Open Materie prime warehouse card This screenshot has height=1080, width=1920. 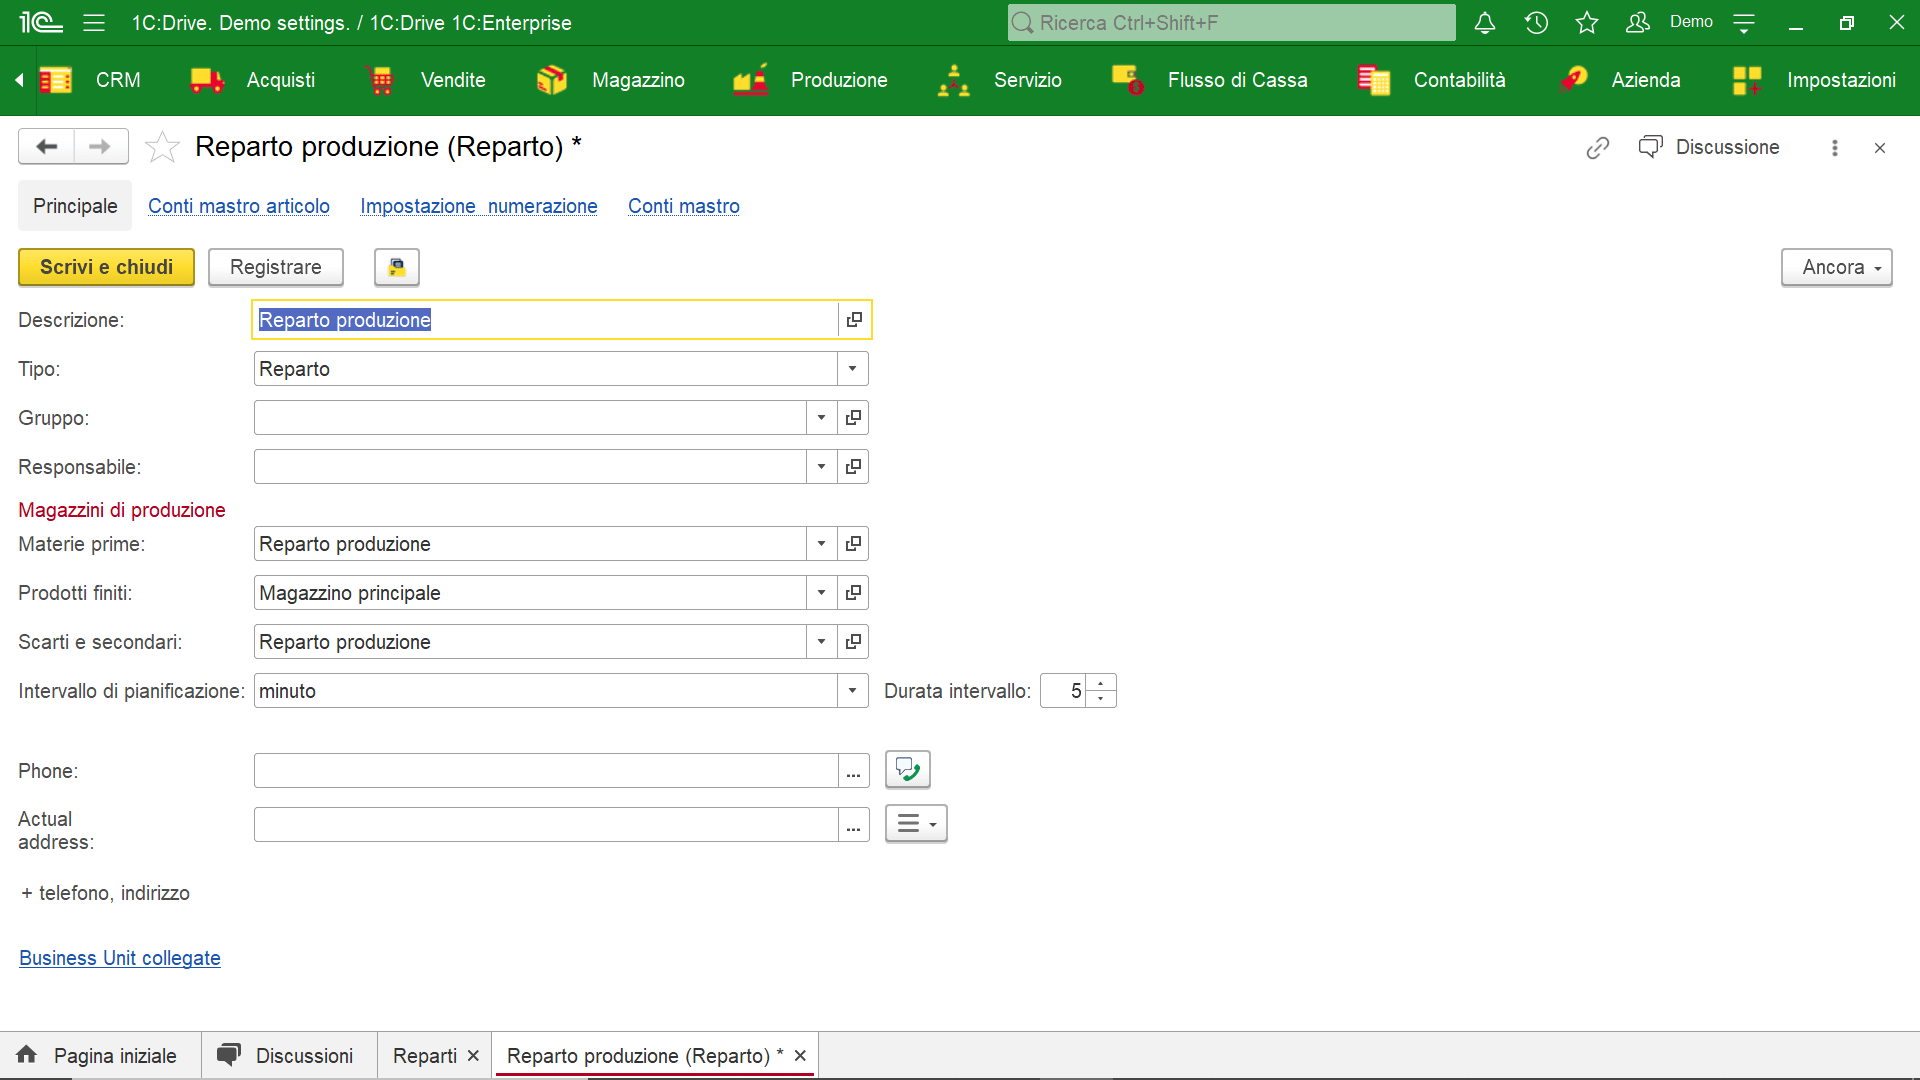pos(853,544)
